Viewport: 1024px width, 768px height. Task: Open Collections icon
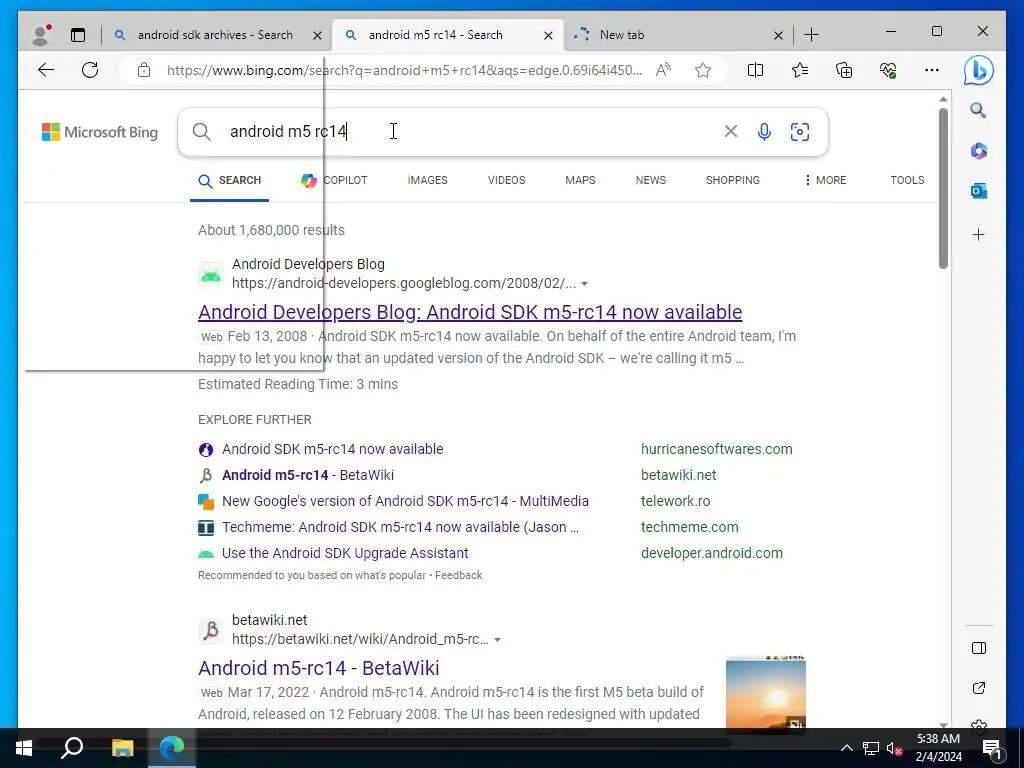coord(844,70)
